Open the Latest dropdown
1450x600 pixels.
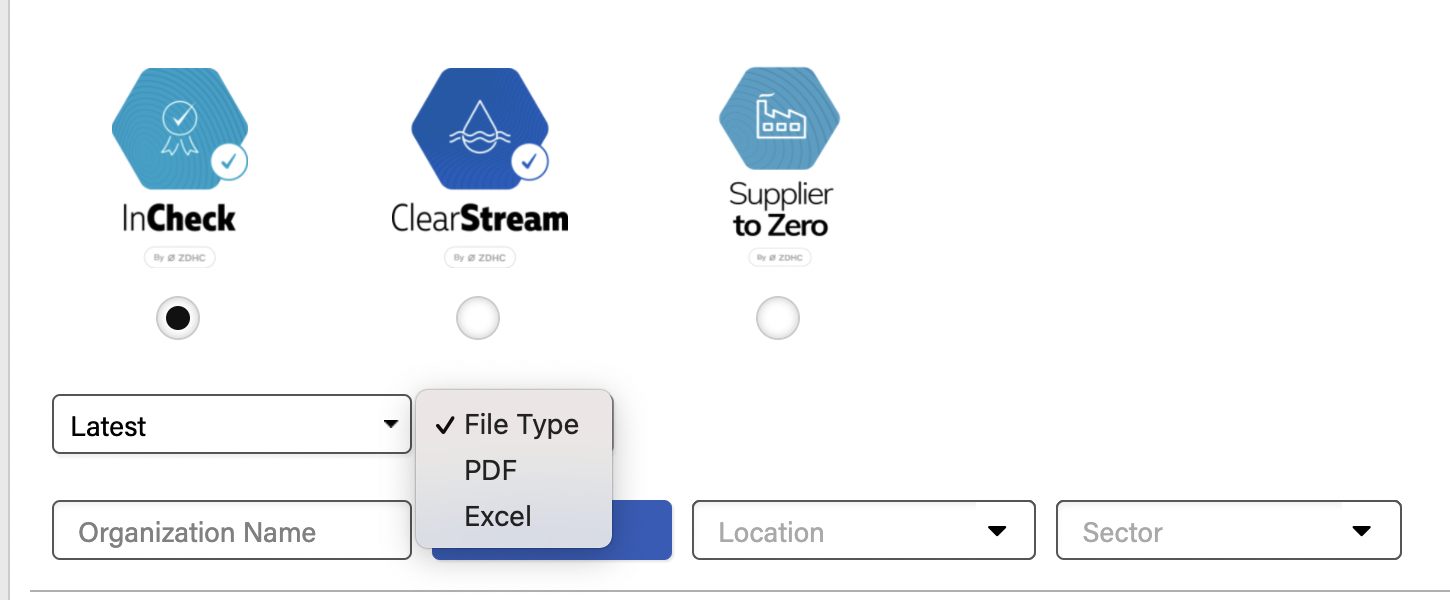(x=232, y=424)
